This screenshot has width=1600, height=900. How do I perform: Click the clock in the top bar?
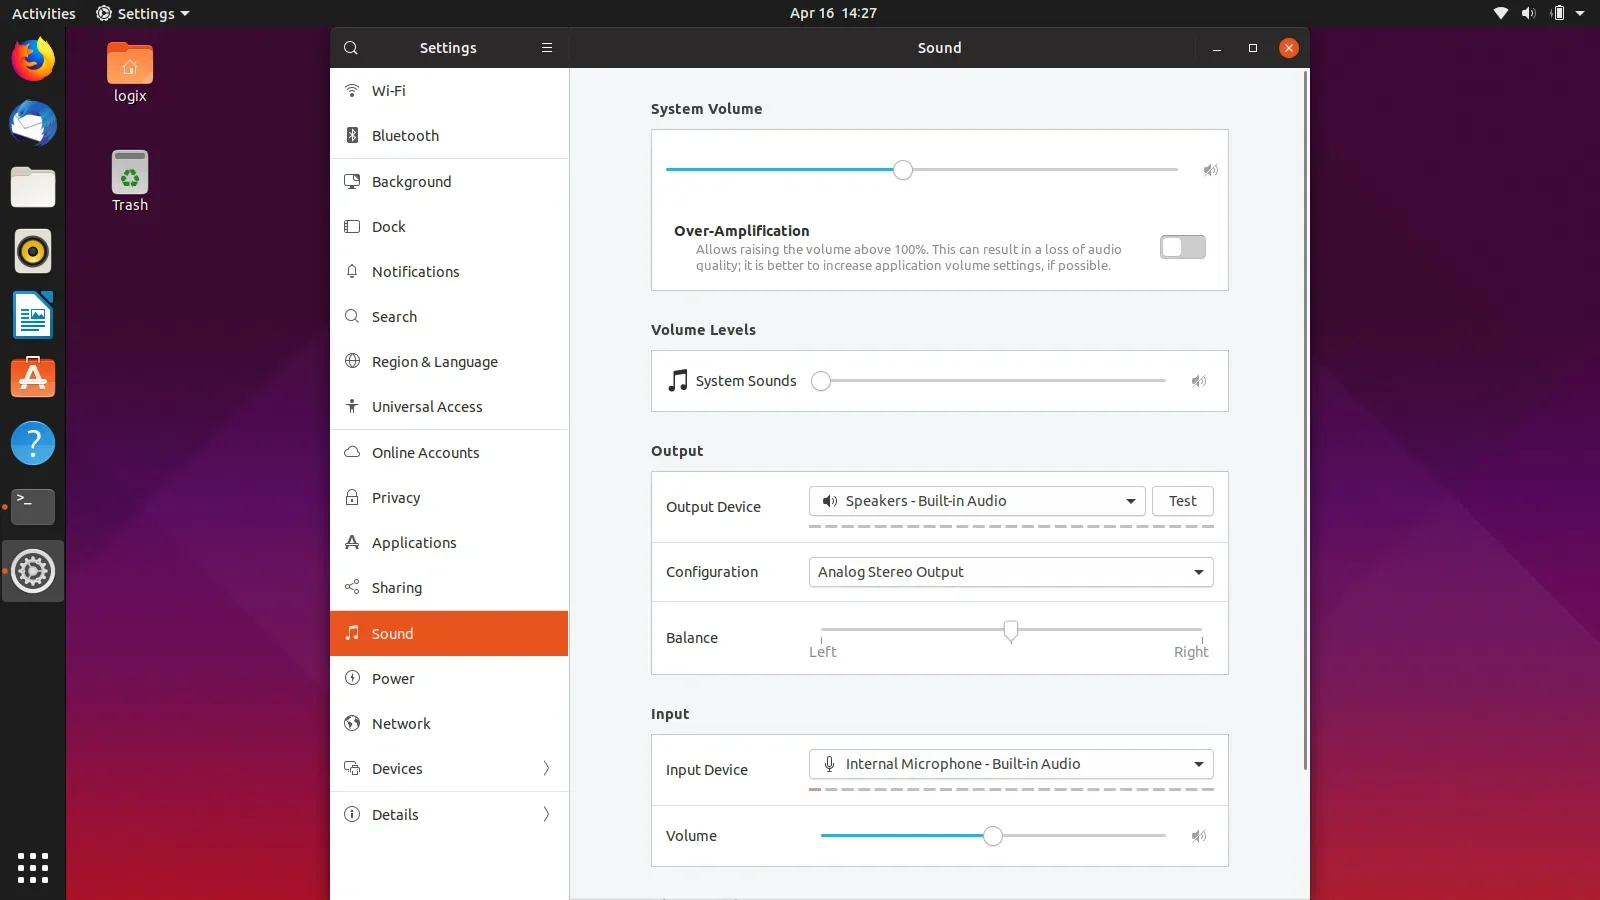[x=832, y=13]
